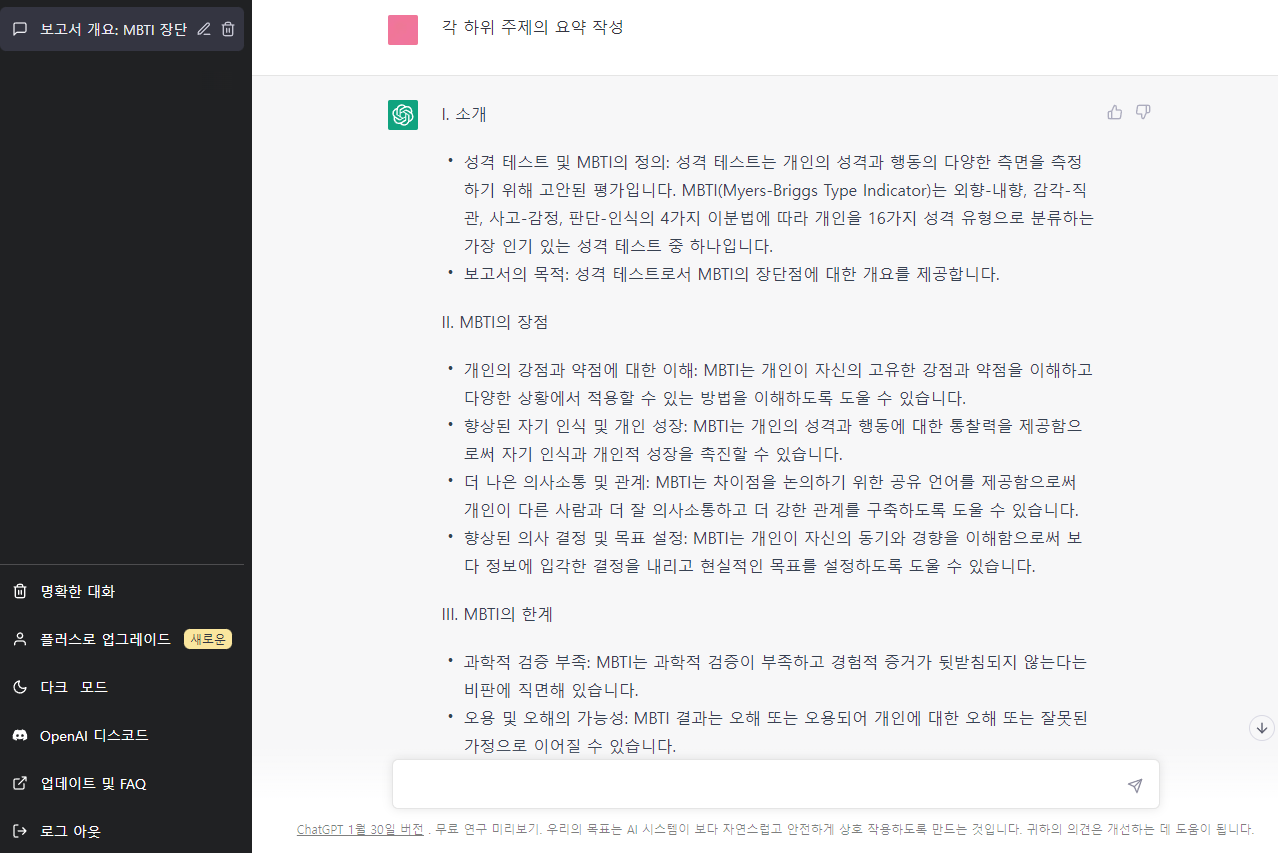Edit the conversation title with the pencil icon
The image size is (1278, 853).
tap(204, 29)
